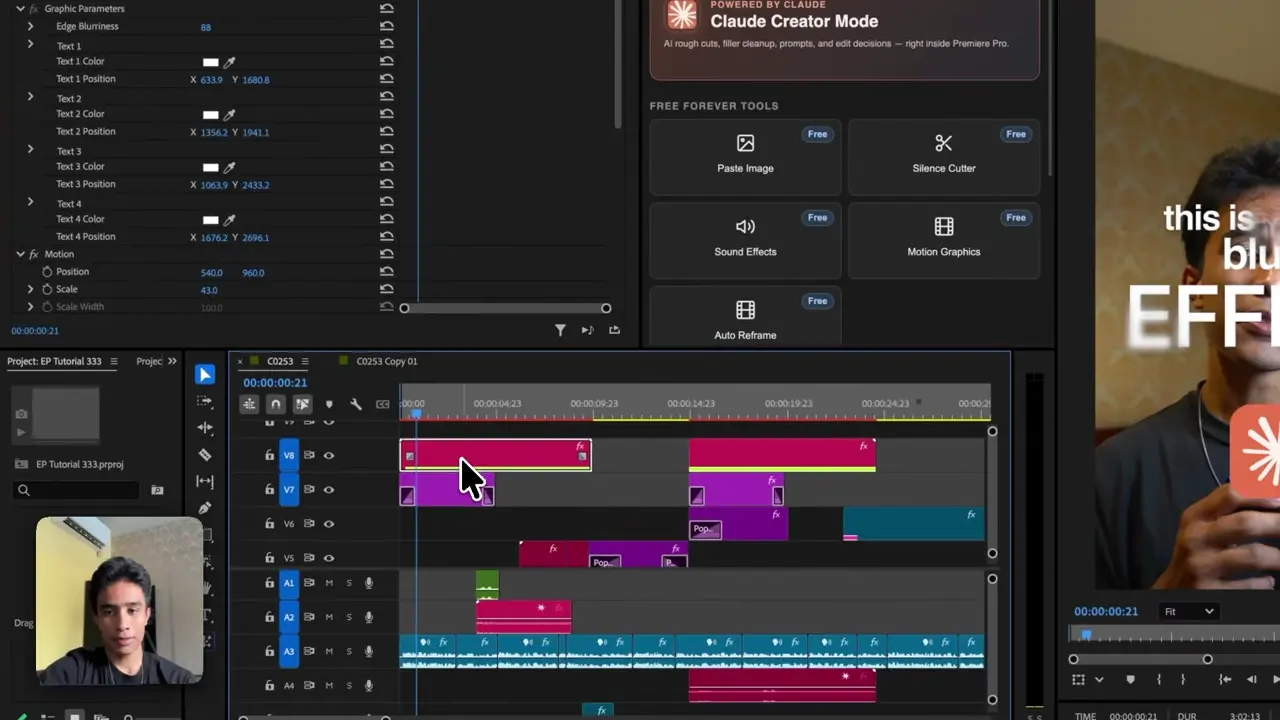Toggle track output eye for V8

click(x=329, y=456)
